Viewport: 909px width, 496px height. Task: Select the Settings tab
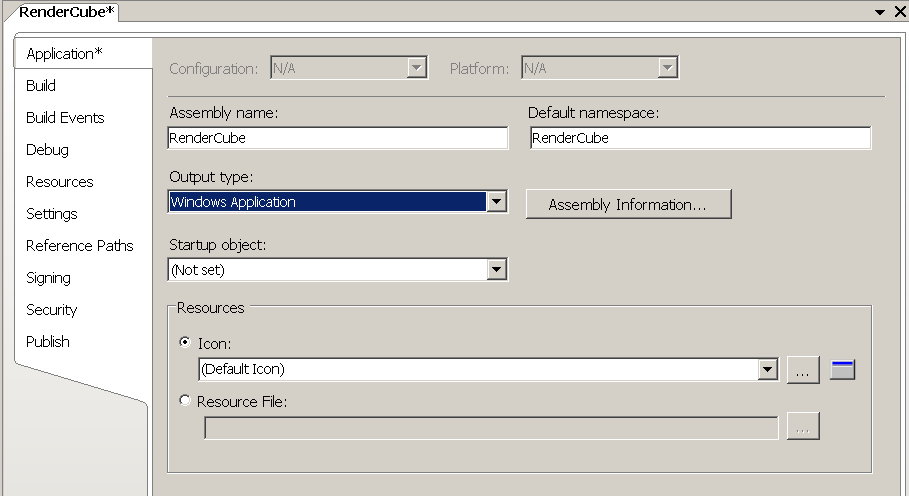pyautogui.click(x=51, y=214)
